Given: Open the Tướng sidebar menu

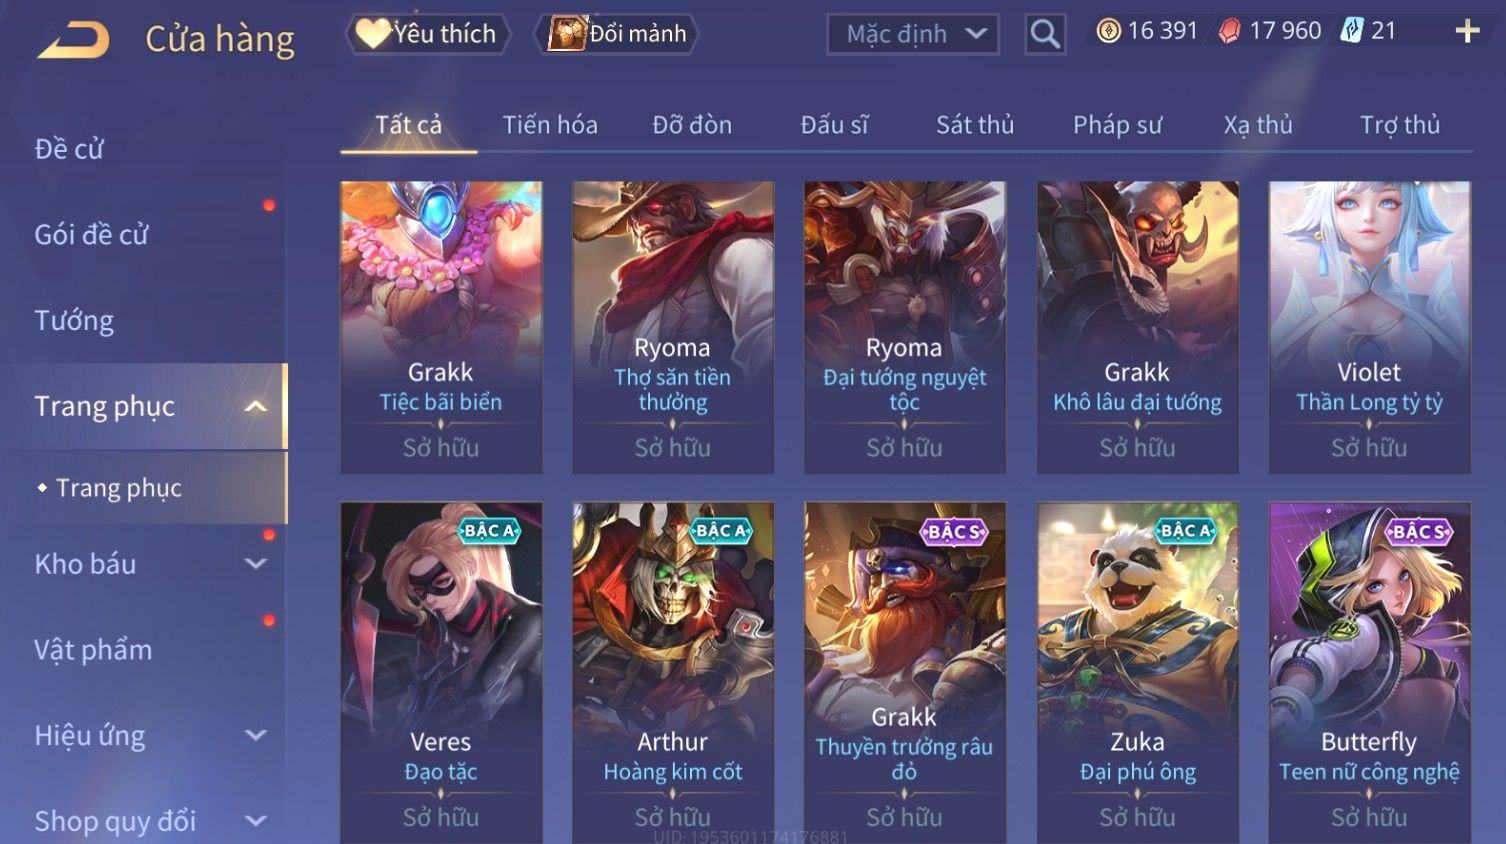Looking at the screenshot, I should pyautogui.click(x=74, y=321).
